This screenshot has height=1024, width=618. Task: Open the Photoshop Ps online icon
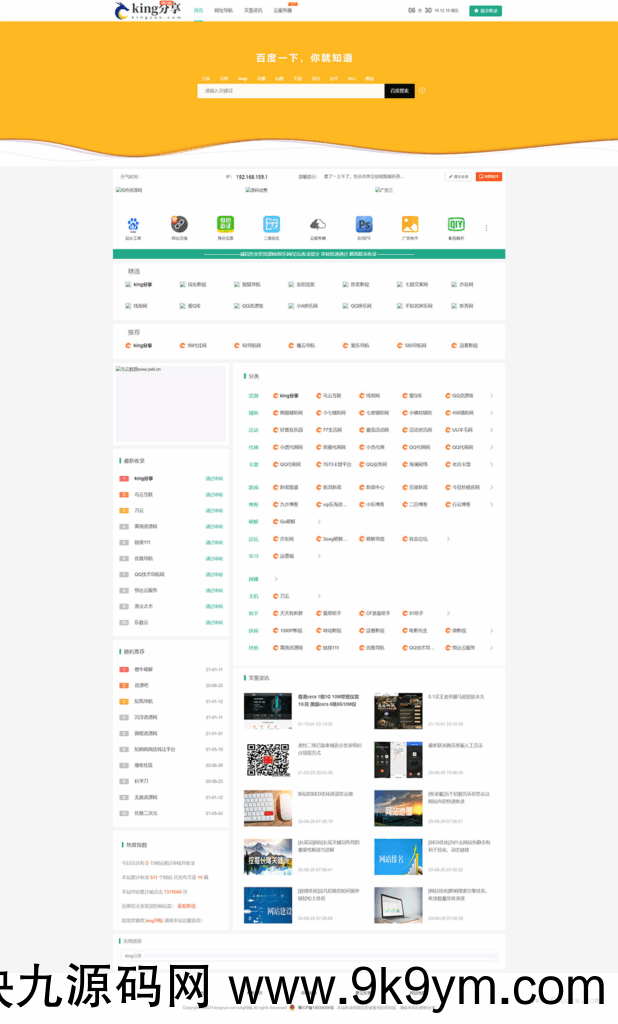click(x=364, y=224)
